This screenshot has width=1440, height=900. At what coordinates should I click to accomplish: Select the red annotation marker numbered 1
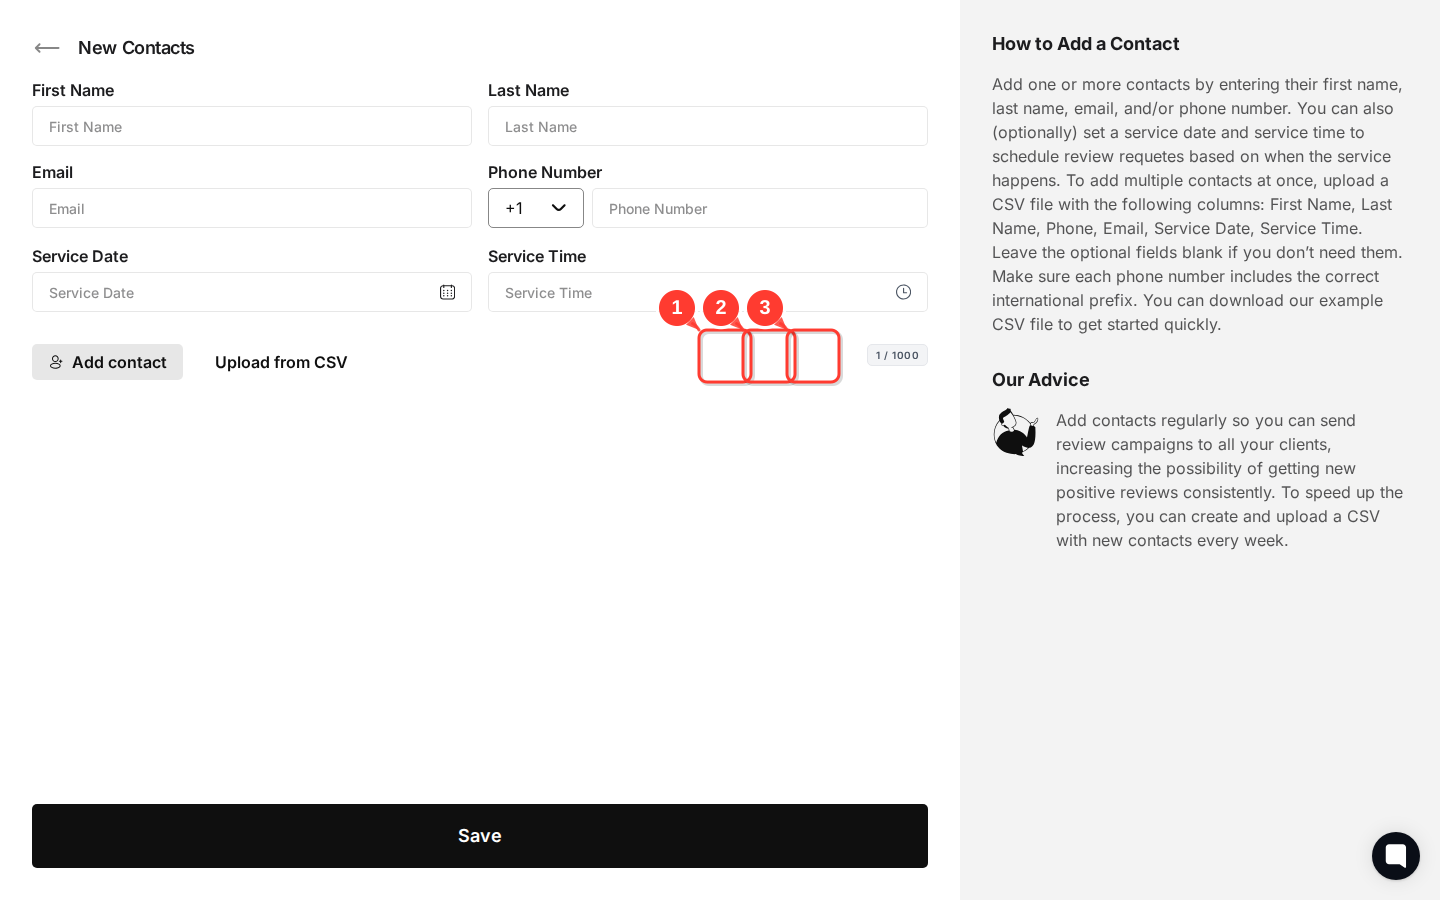click(x=677, y=308)
